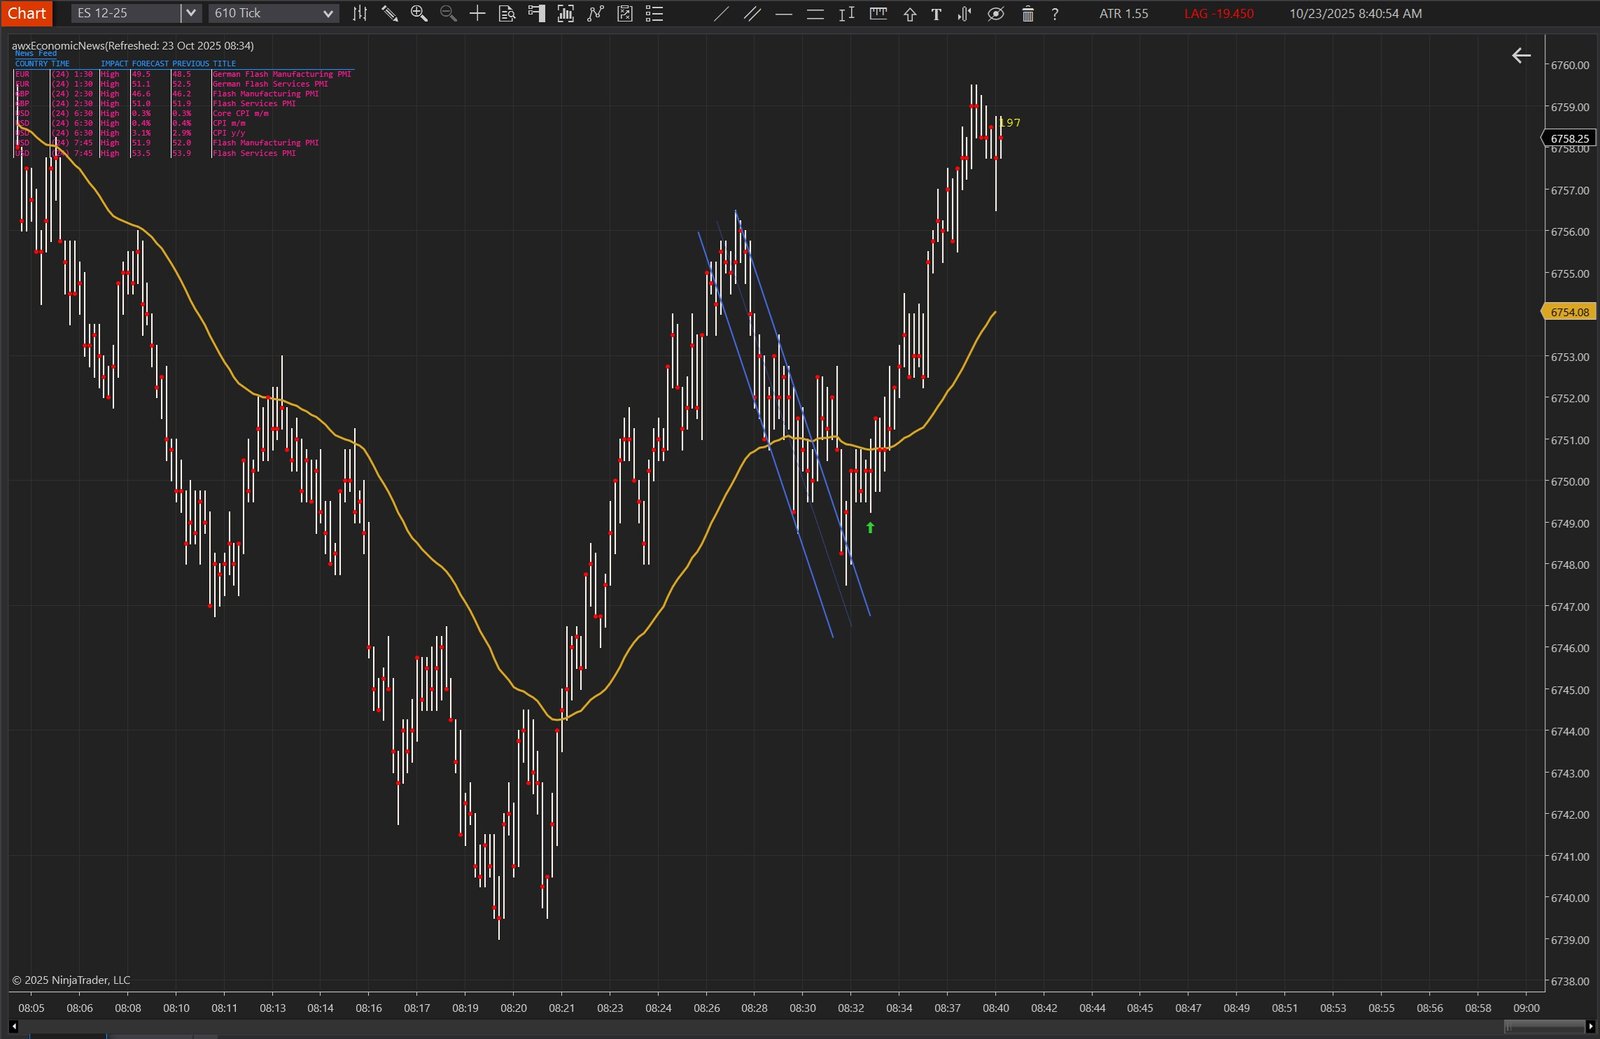Click the Chart tab label
This screenshot has height=1039, width=1600.
click(x=27, y=13)
